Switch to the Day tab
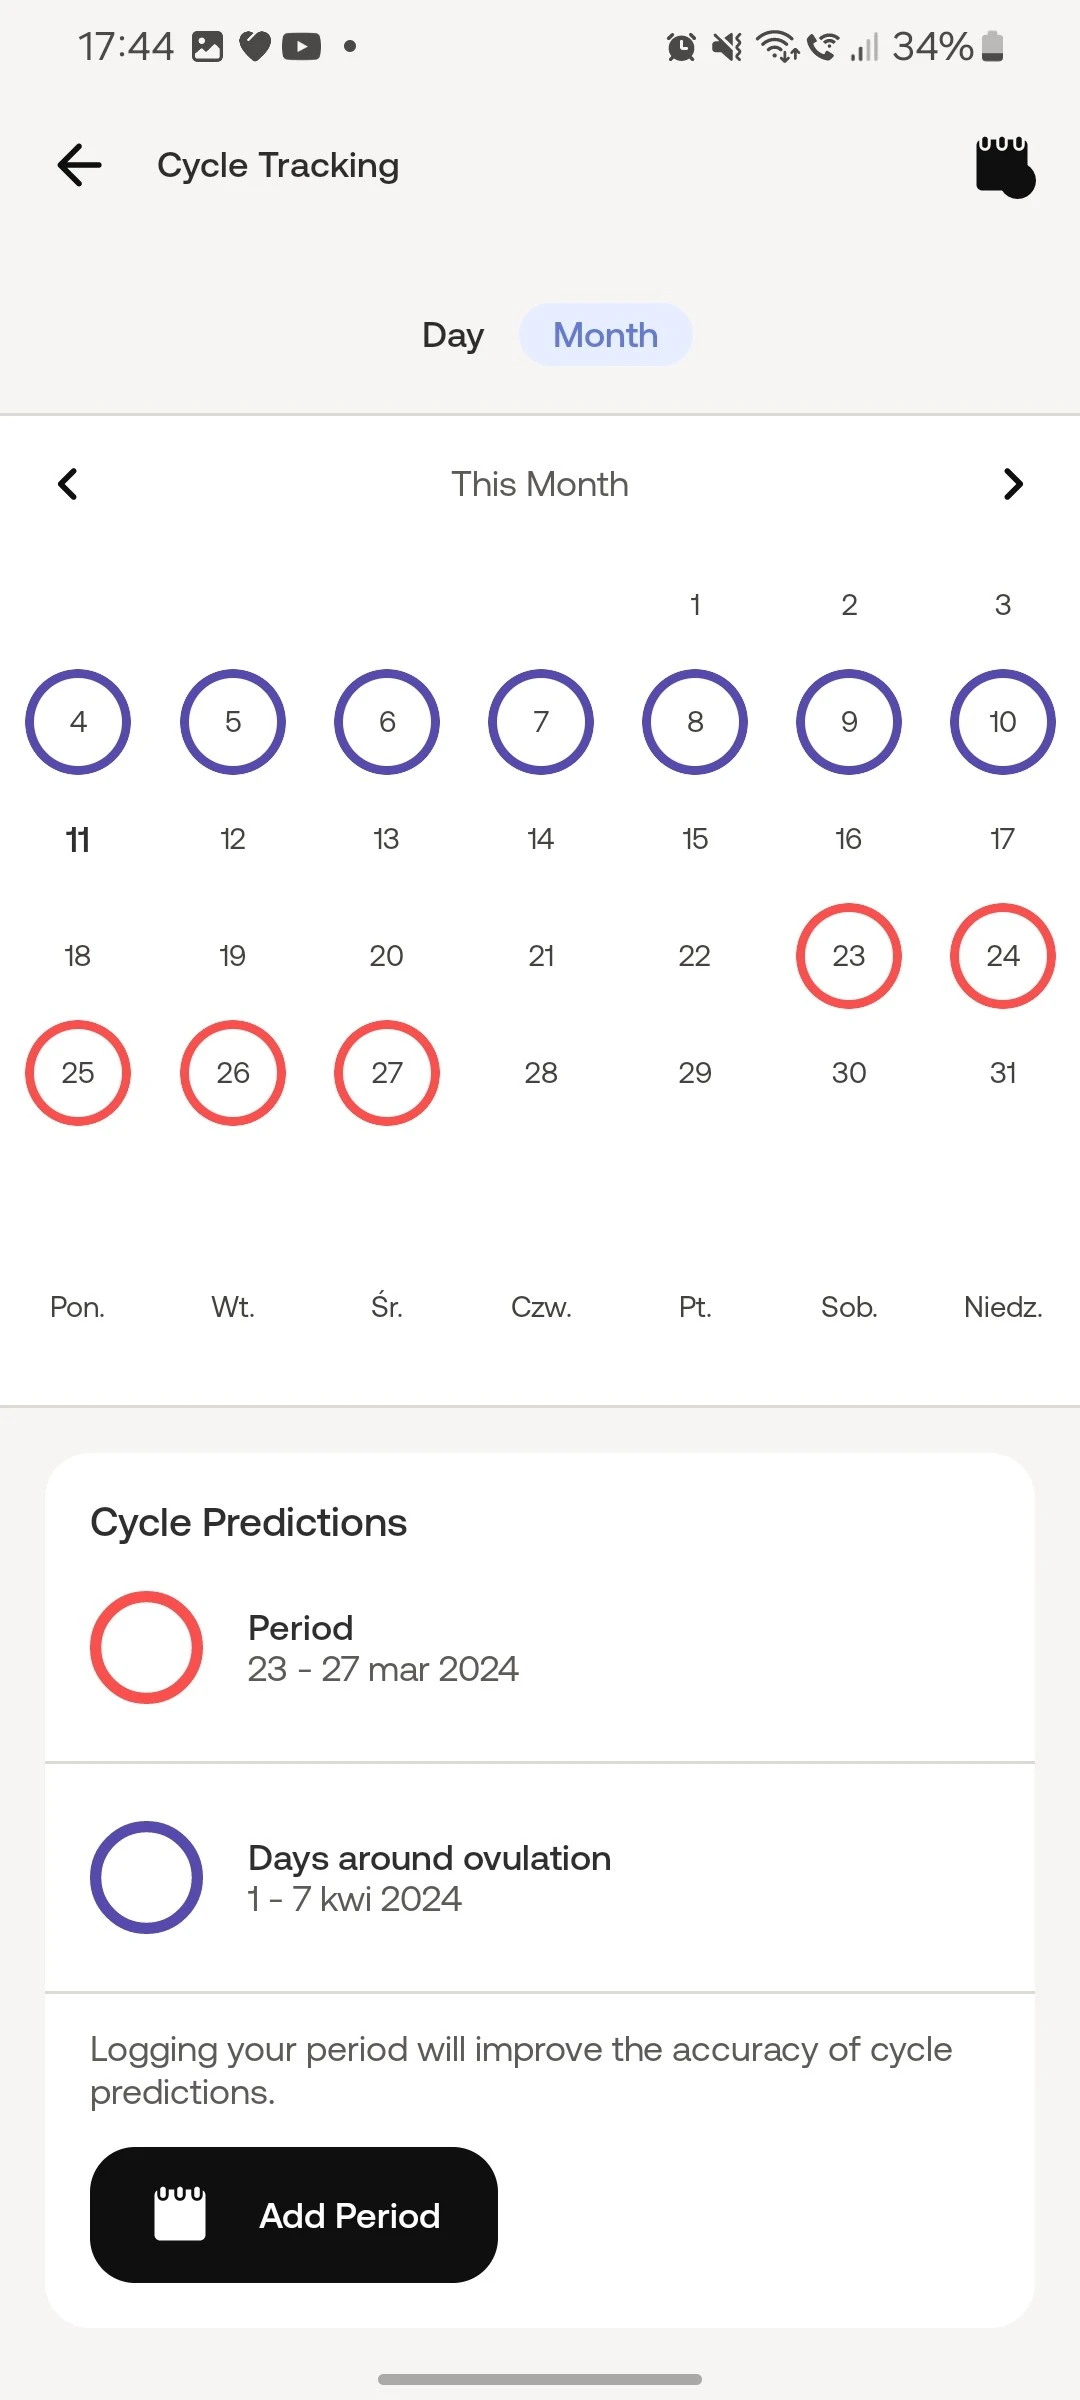This screenshot has height=2400, width=1080. click(x=453, y=335)
